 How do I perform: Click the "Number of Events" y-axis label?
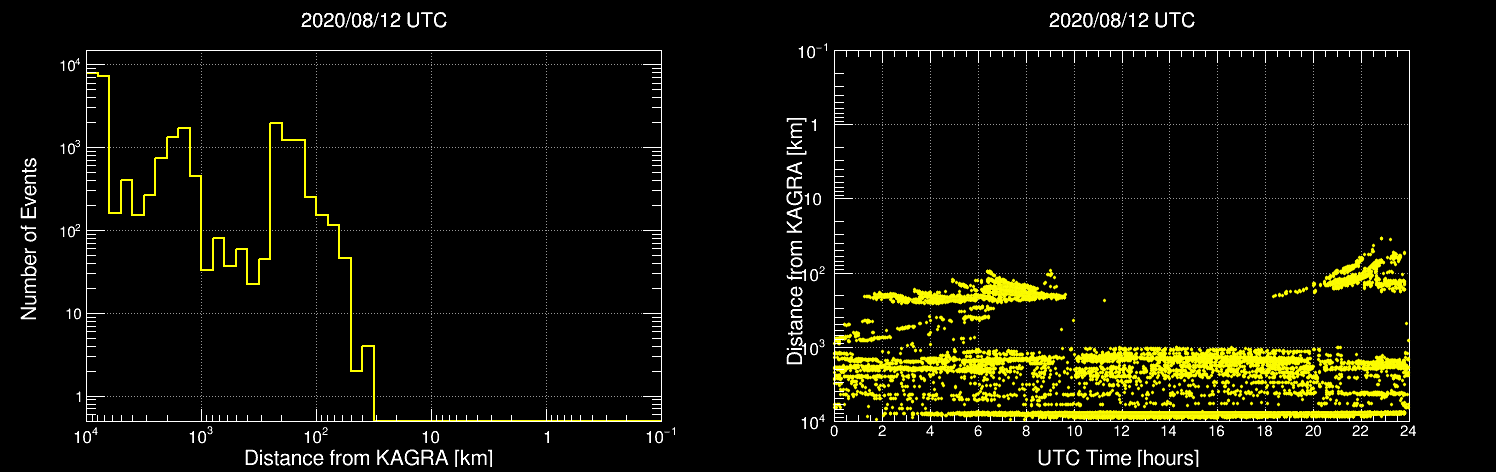(29, 238)
